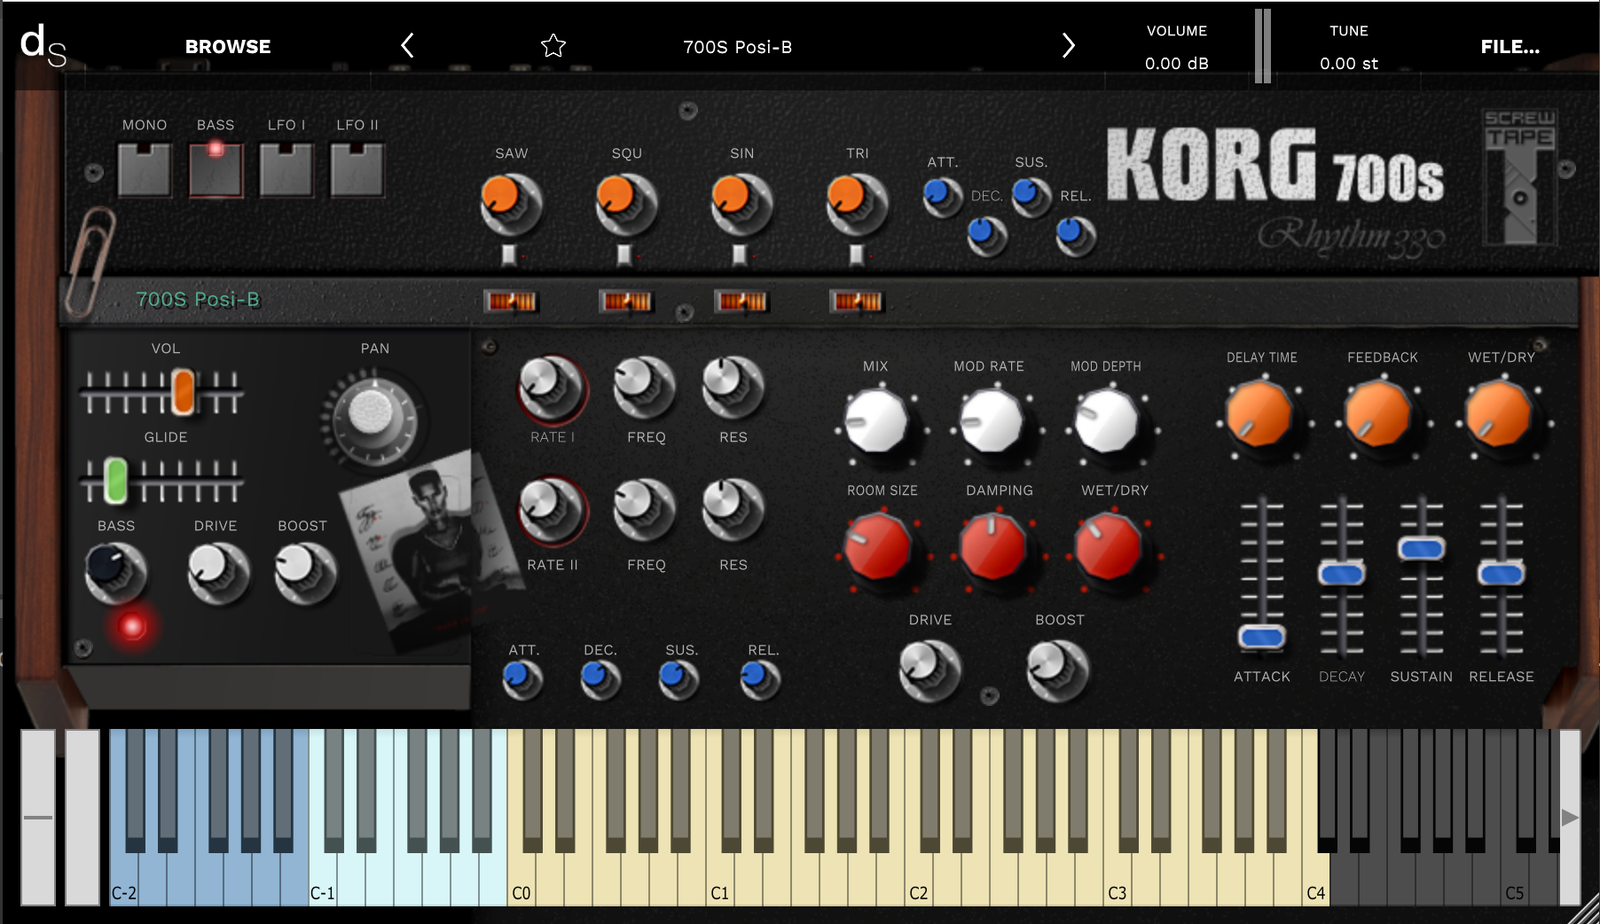Image resolution: width=1600 pixels, height=924 pixels.
Task: Click the Screw Tape logo icon
Action: coord(1519,177)
